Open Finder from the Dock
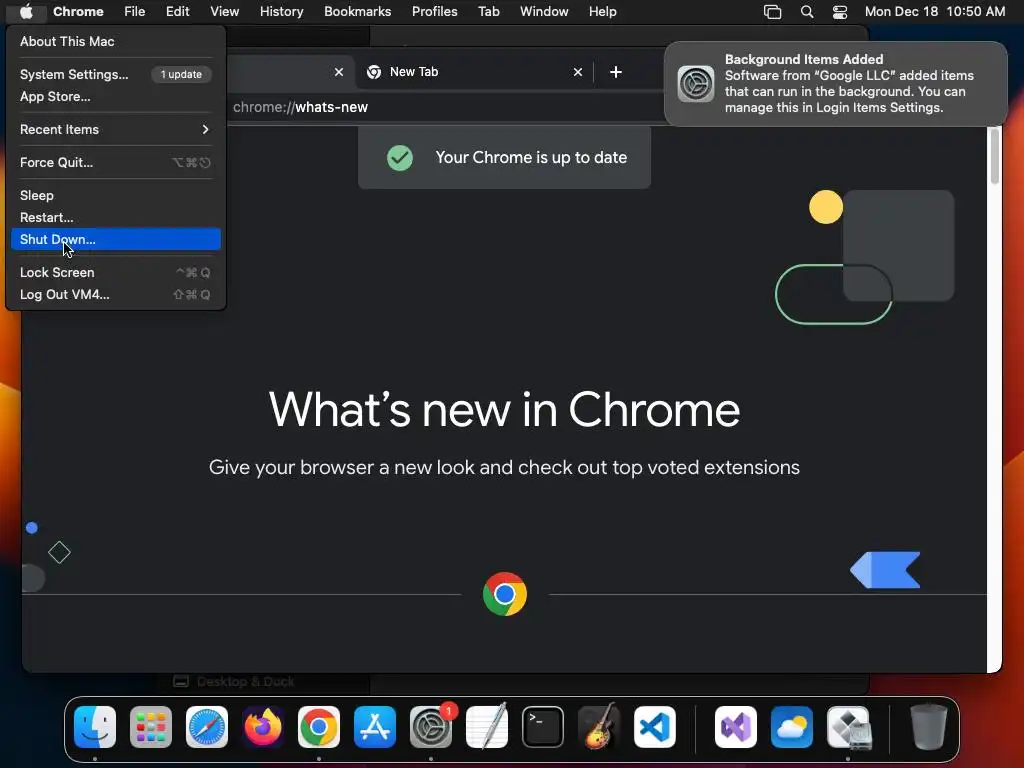This screenshot has width=1024, height=768. [95, 727]
